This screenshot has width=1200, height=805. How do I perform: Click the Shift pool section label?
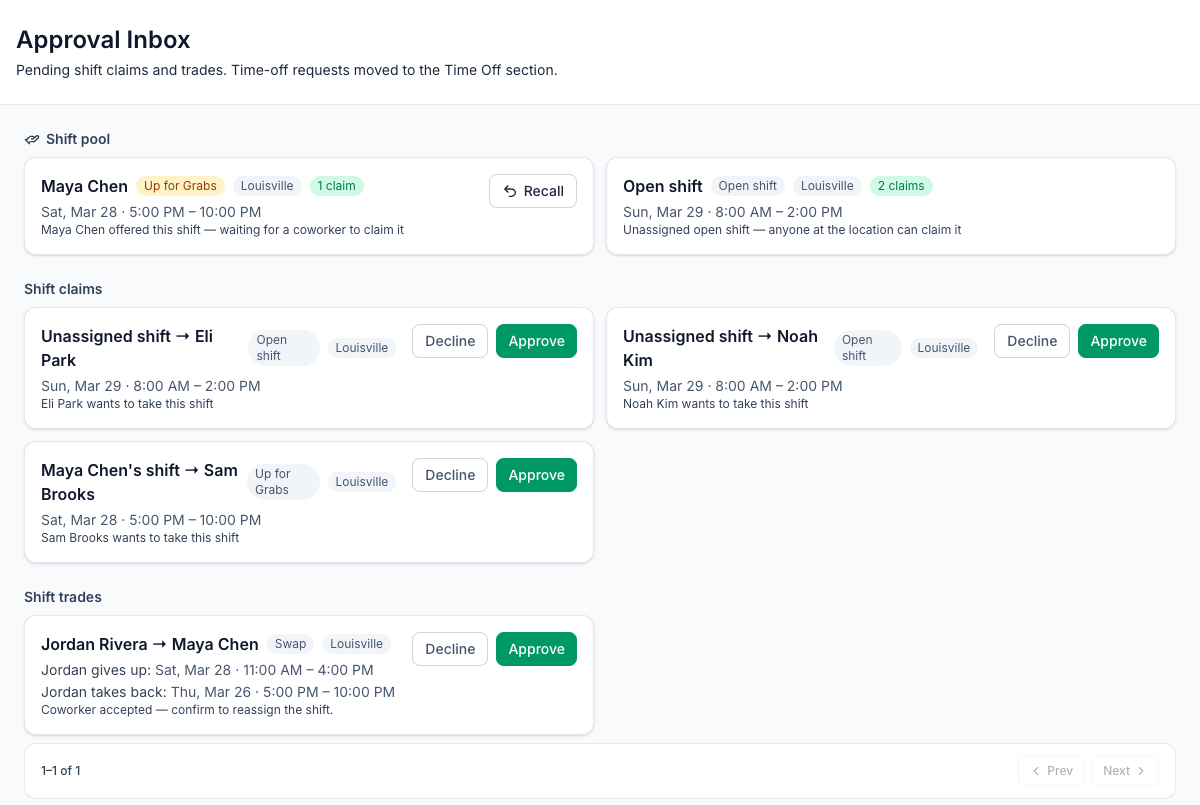point(78,139)
